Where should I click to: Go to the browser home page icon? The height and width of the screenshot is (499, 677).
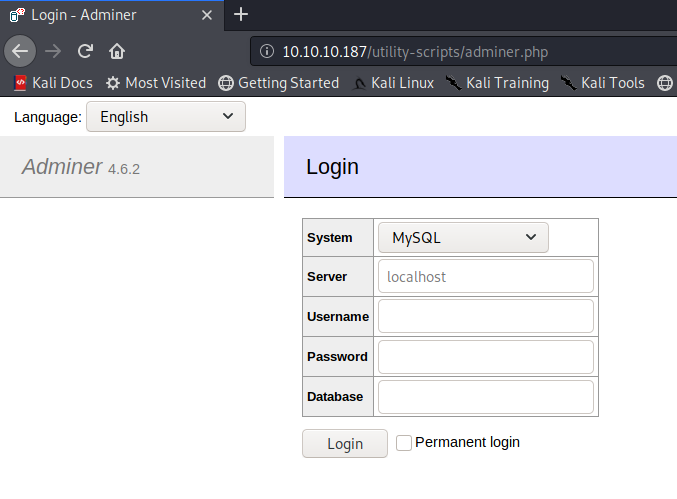117,51
